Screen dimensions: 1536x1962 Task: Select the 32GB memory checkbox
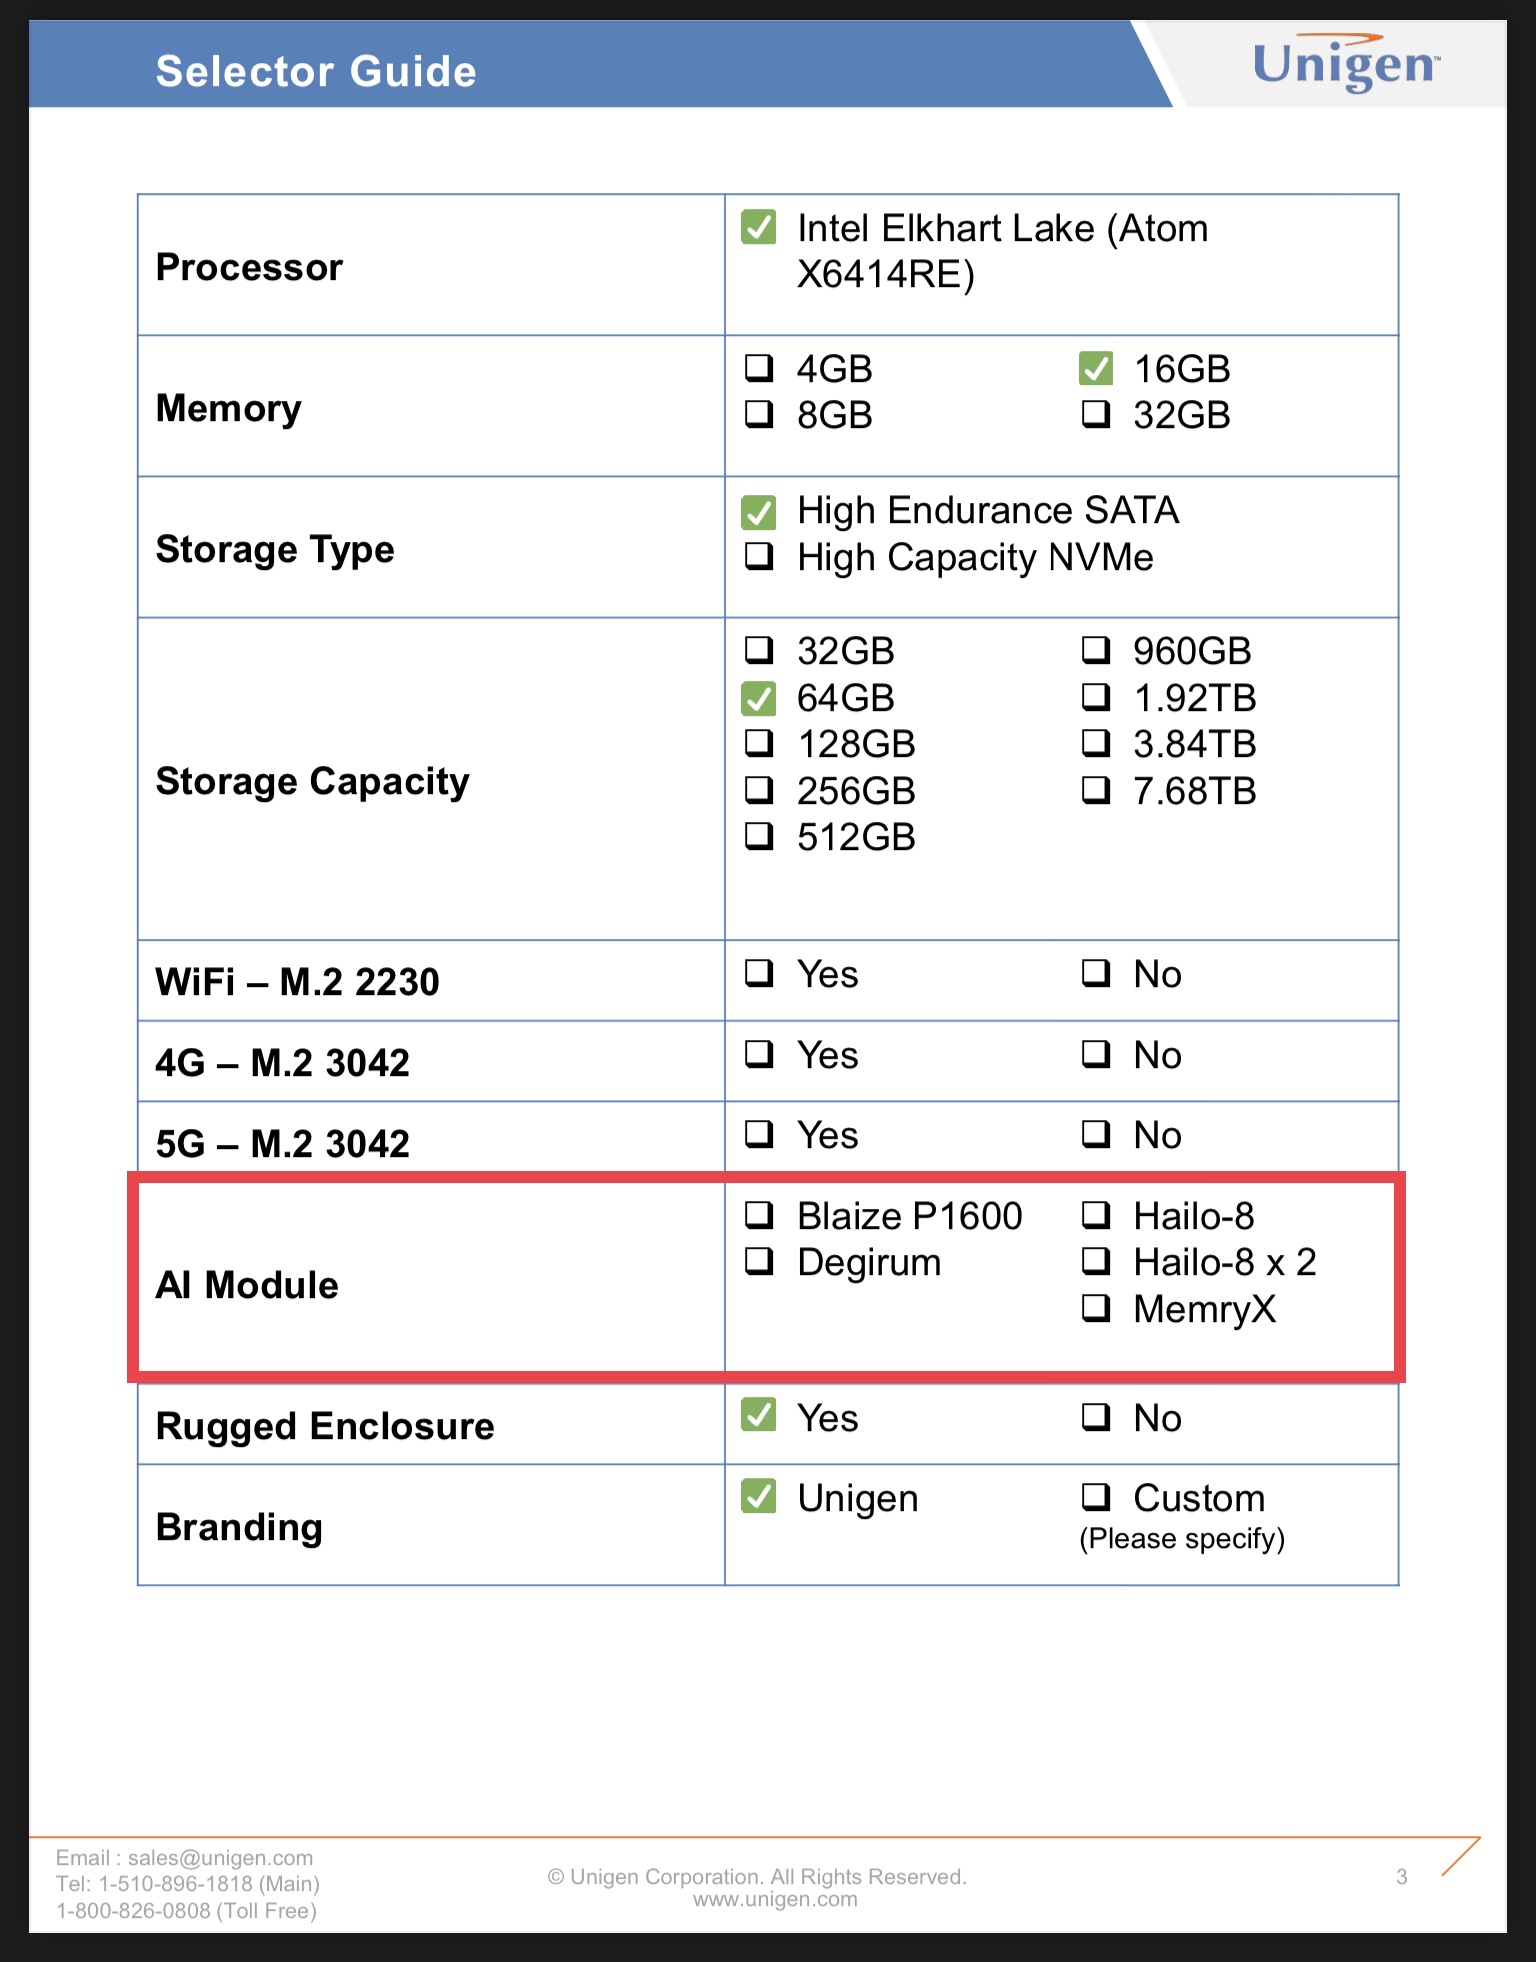[x=1096, y=415]
